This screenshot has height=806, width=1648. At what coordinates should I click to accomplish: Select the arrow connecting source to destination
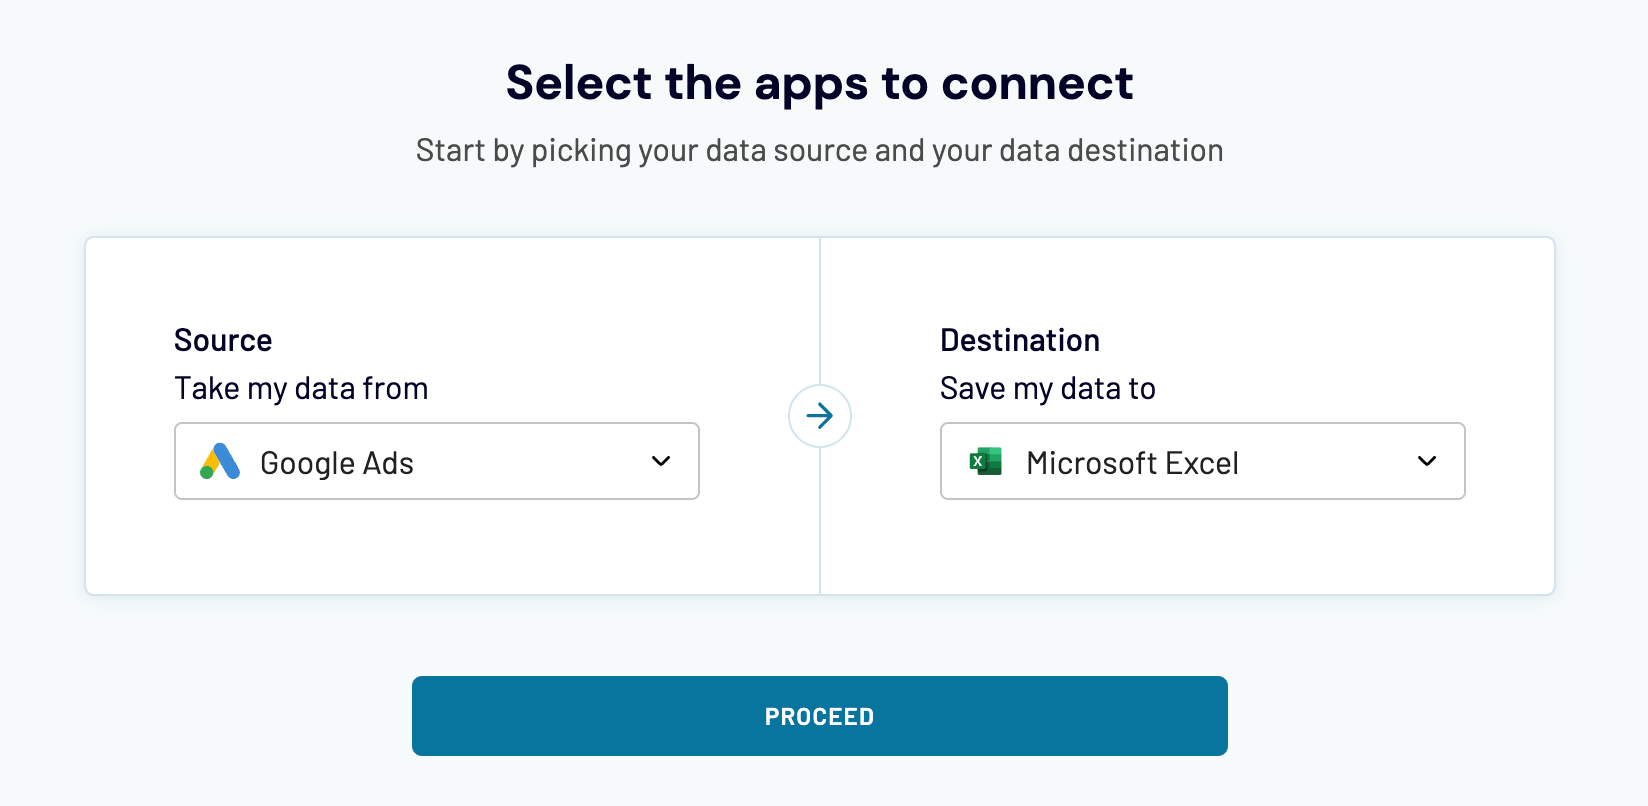[x=820, y=416]
